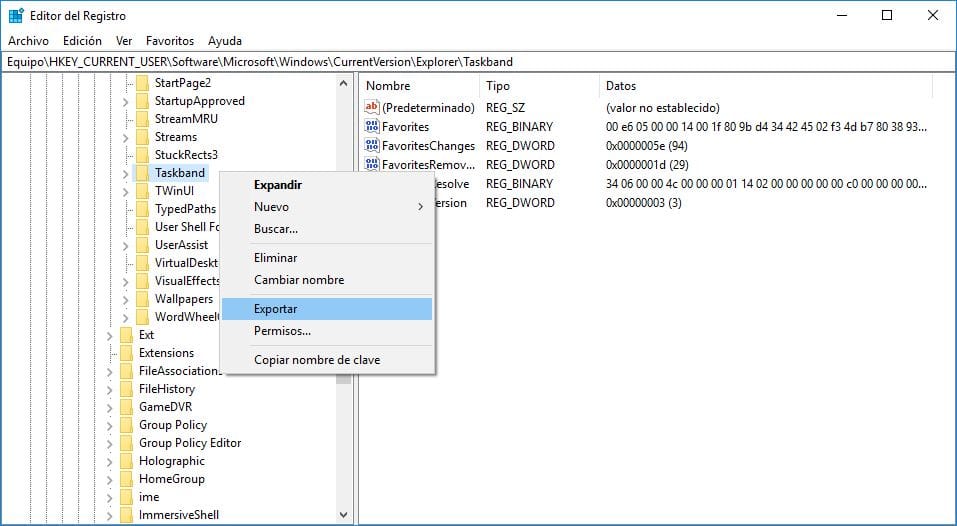The width and height of the screenshot is (957, 526).
Task: Click the tree pane scroll down arrow
Action: (344, 516)
